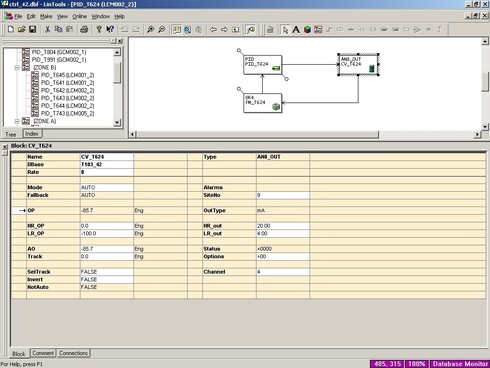The width and height of the screenshot is (490, 368).
Task: Click the back left-arrow navigation icon
Action: 213,30
